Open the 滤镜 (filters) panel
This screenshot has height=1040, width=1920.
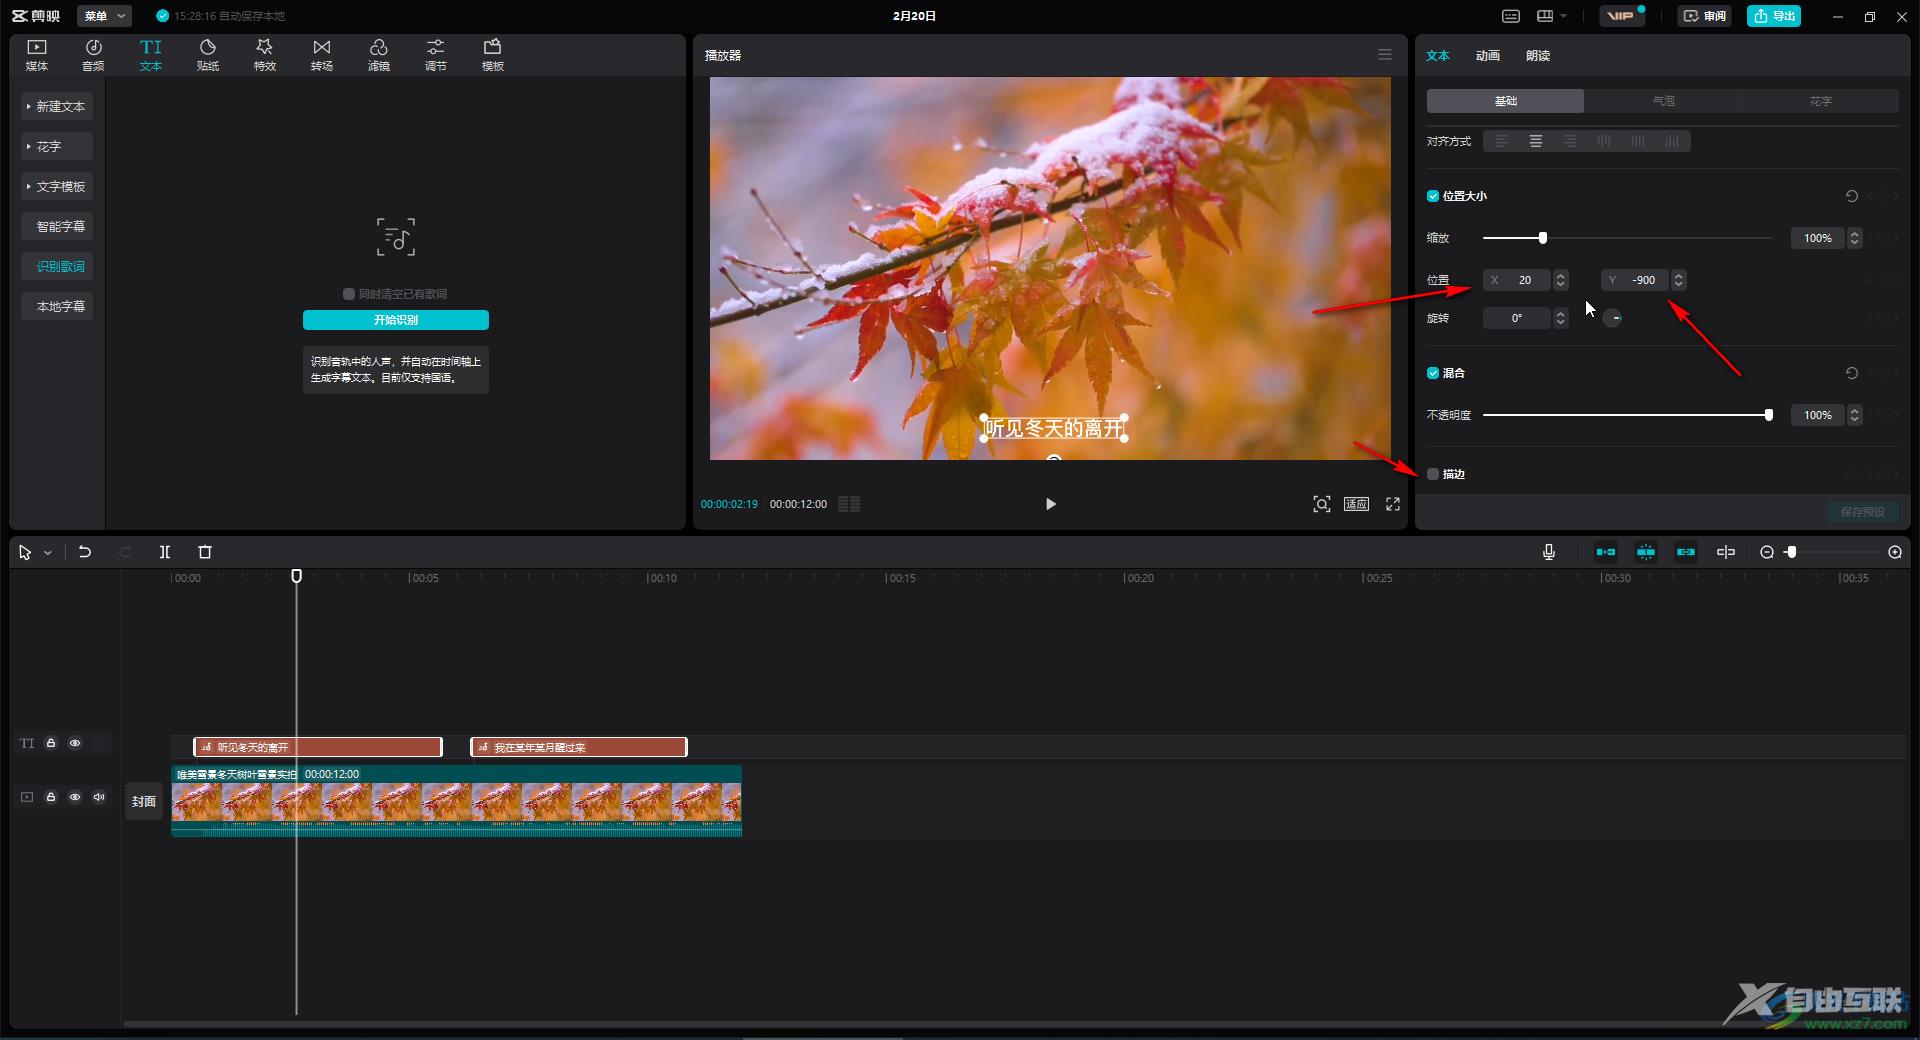pyautogui.click(x=379, y=55)
